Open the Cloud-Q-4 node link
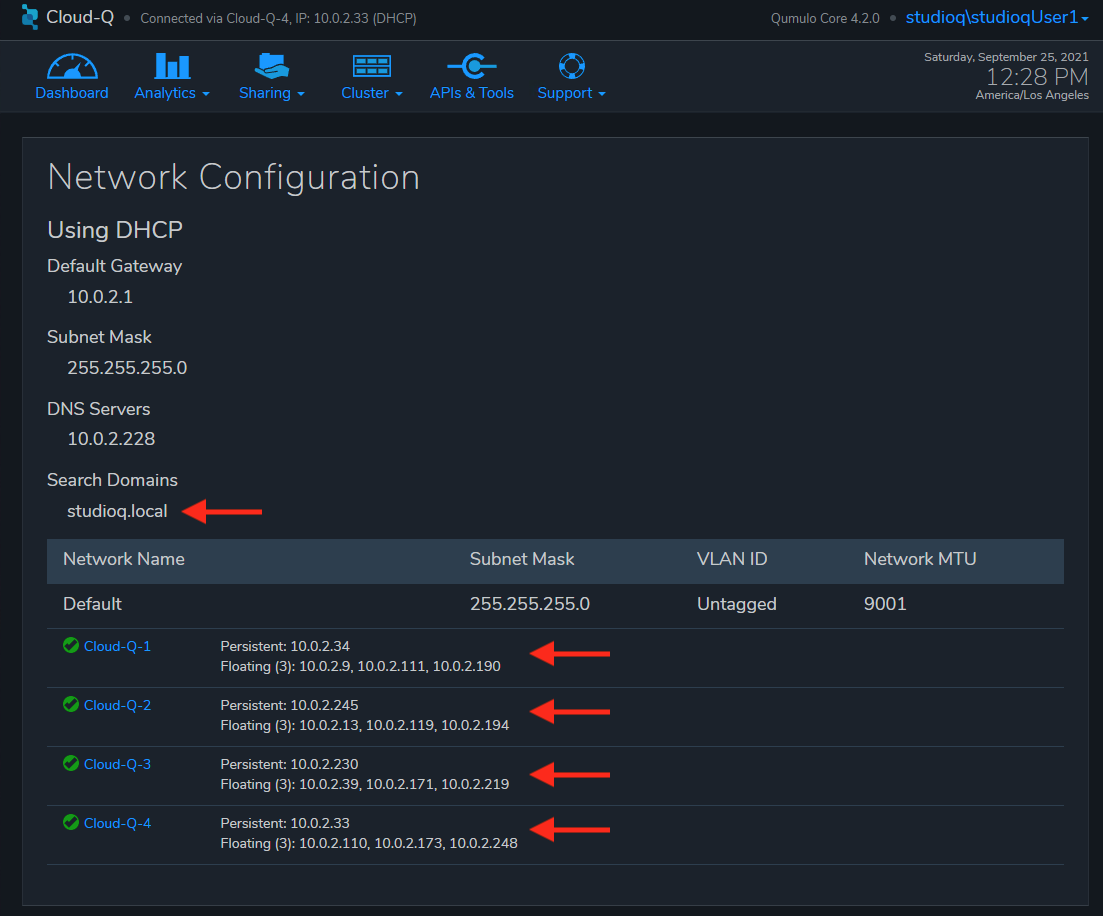The image size is (1103, 916). (117, 823)
